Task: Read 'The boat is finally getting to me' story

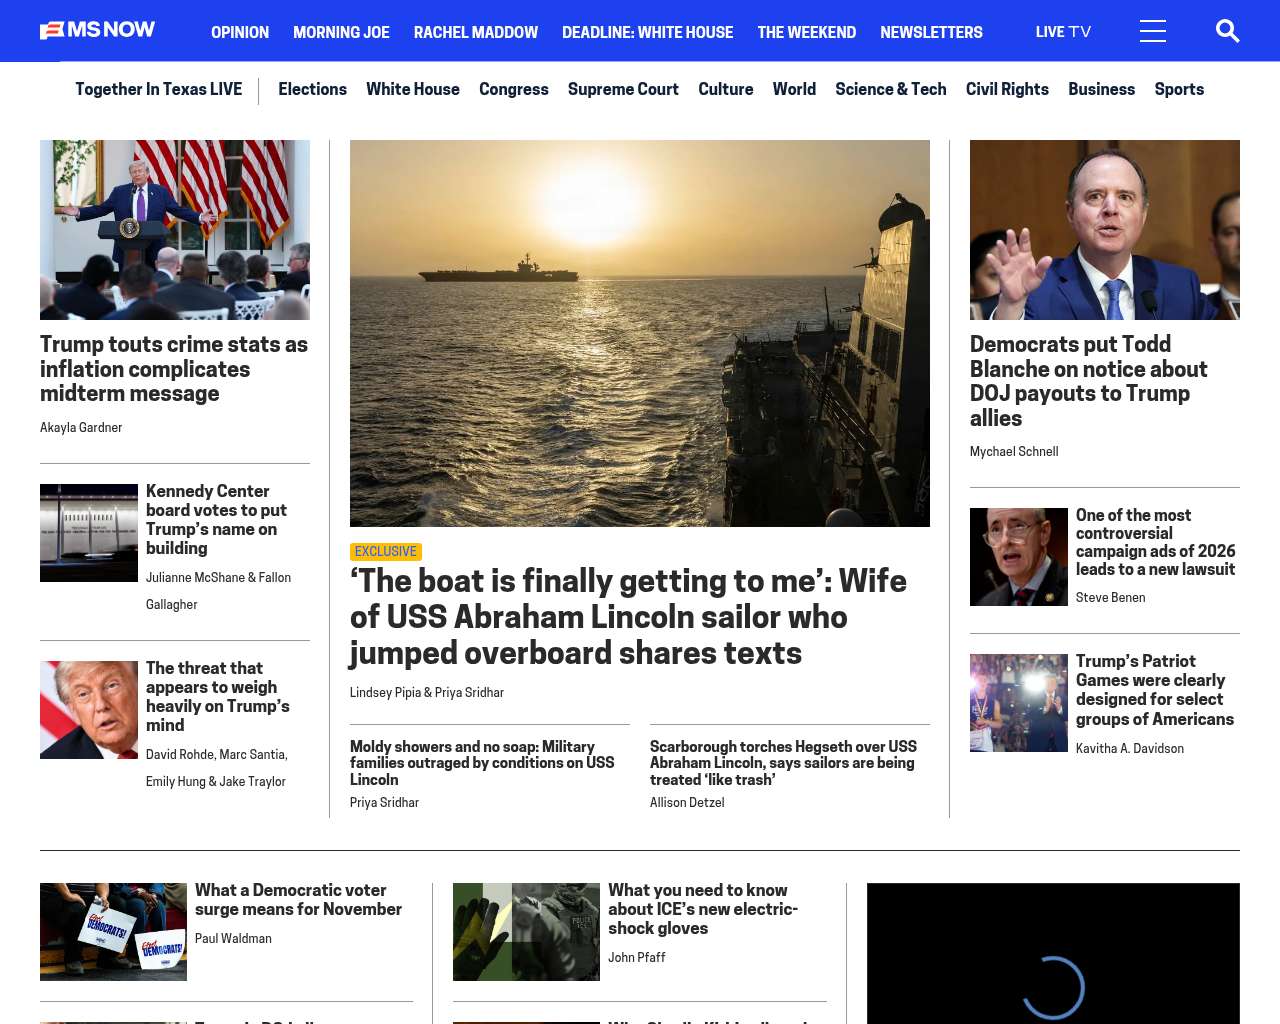Action: point(628,617)
